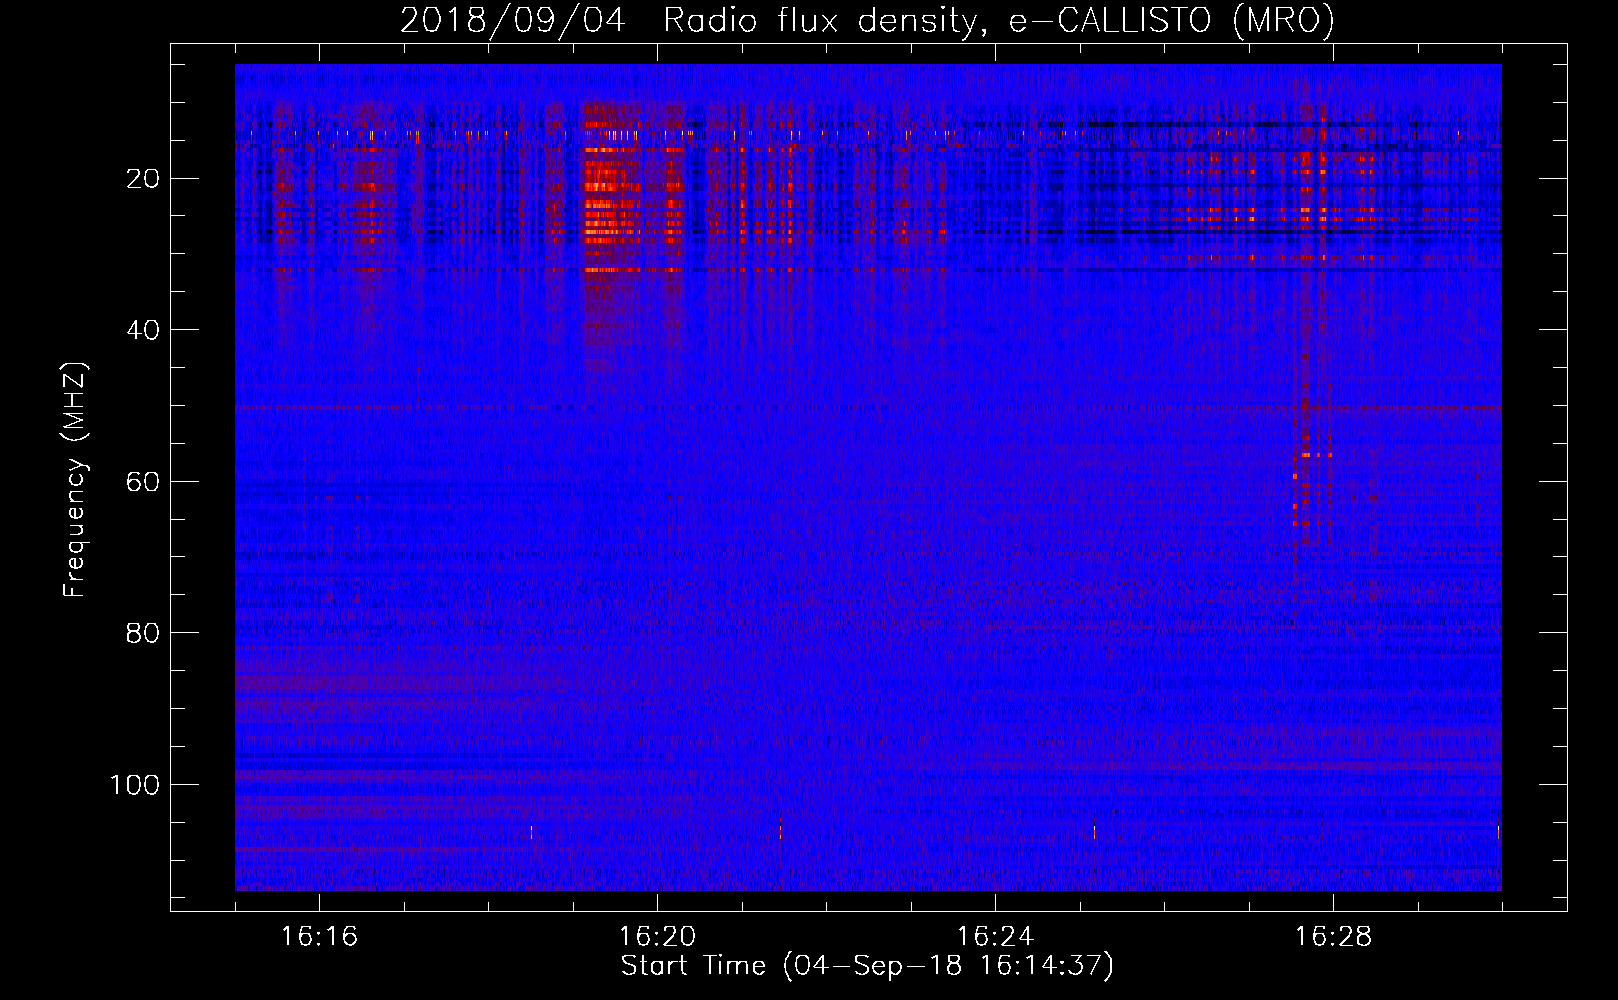
Task: Click the 'Frequency (MHZ)' axis label
Action: pos(75,480)
